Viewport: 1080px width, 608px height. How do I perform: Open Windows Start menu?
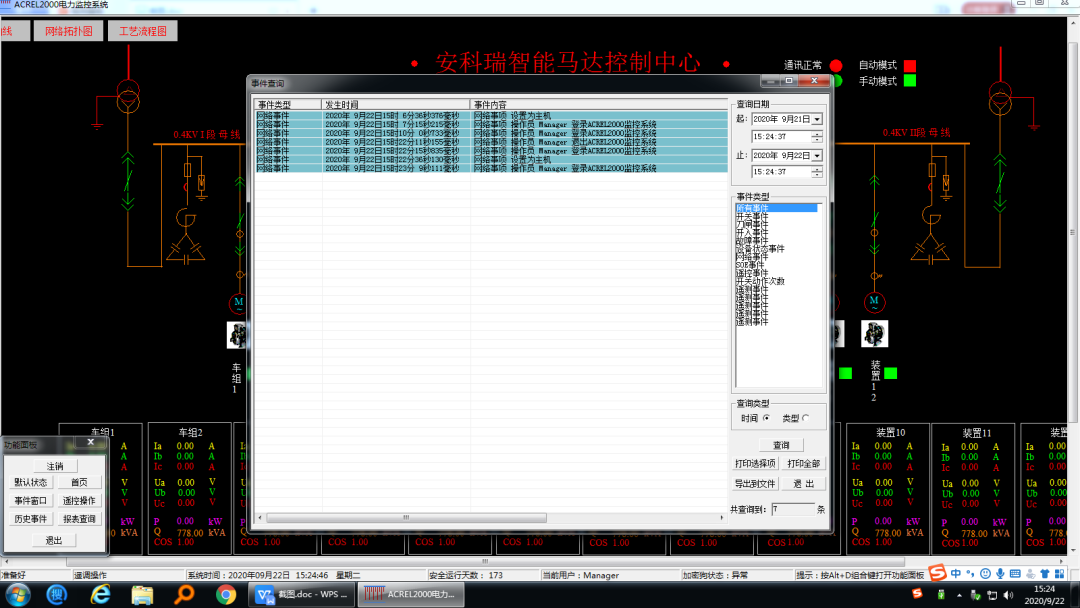(17, 594)
